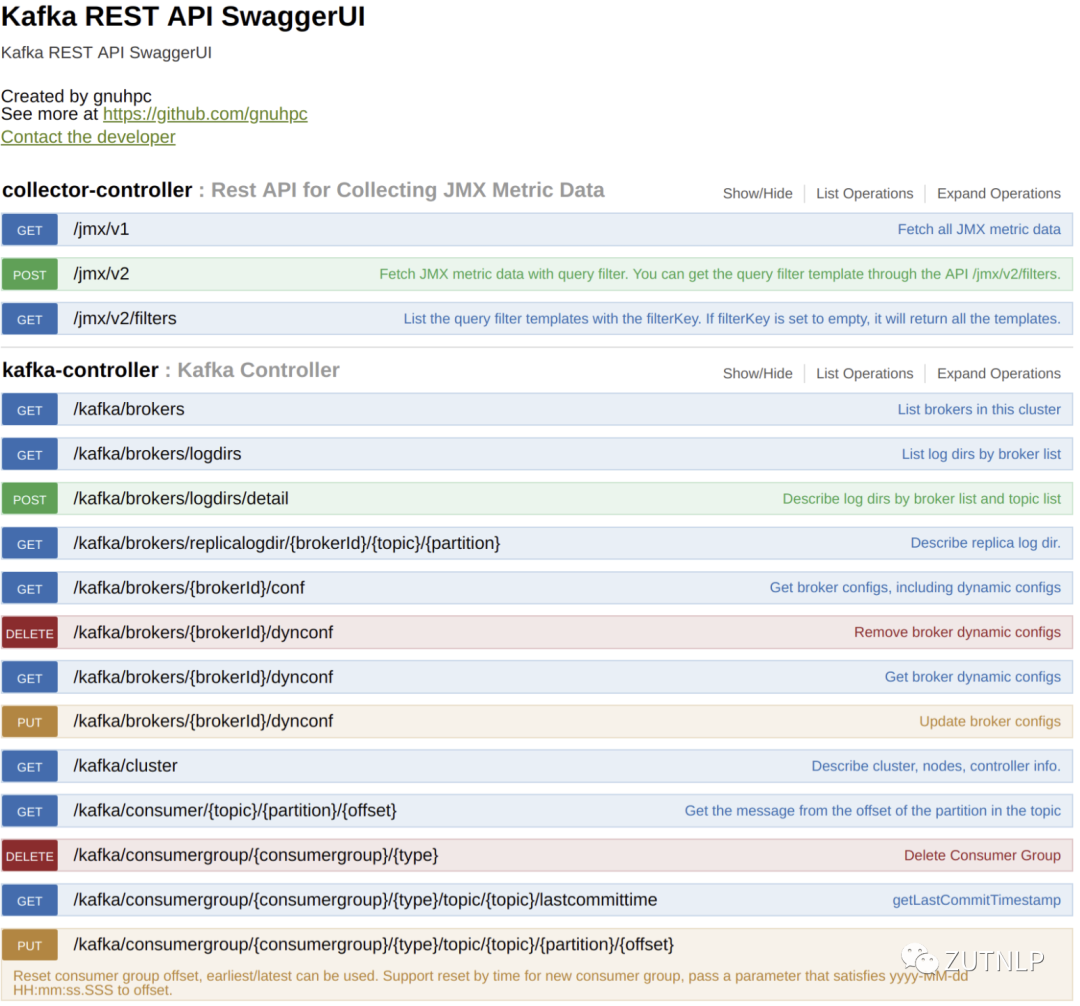
Task: Click Expand Operations for collector-controller
Action: click(999, 193)
